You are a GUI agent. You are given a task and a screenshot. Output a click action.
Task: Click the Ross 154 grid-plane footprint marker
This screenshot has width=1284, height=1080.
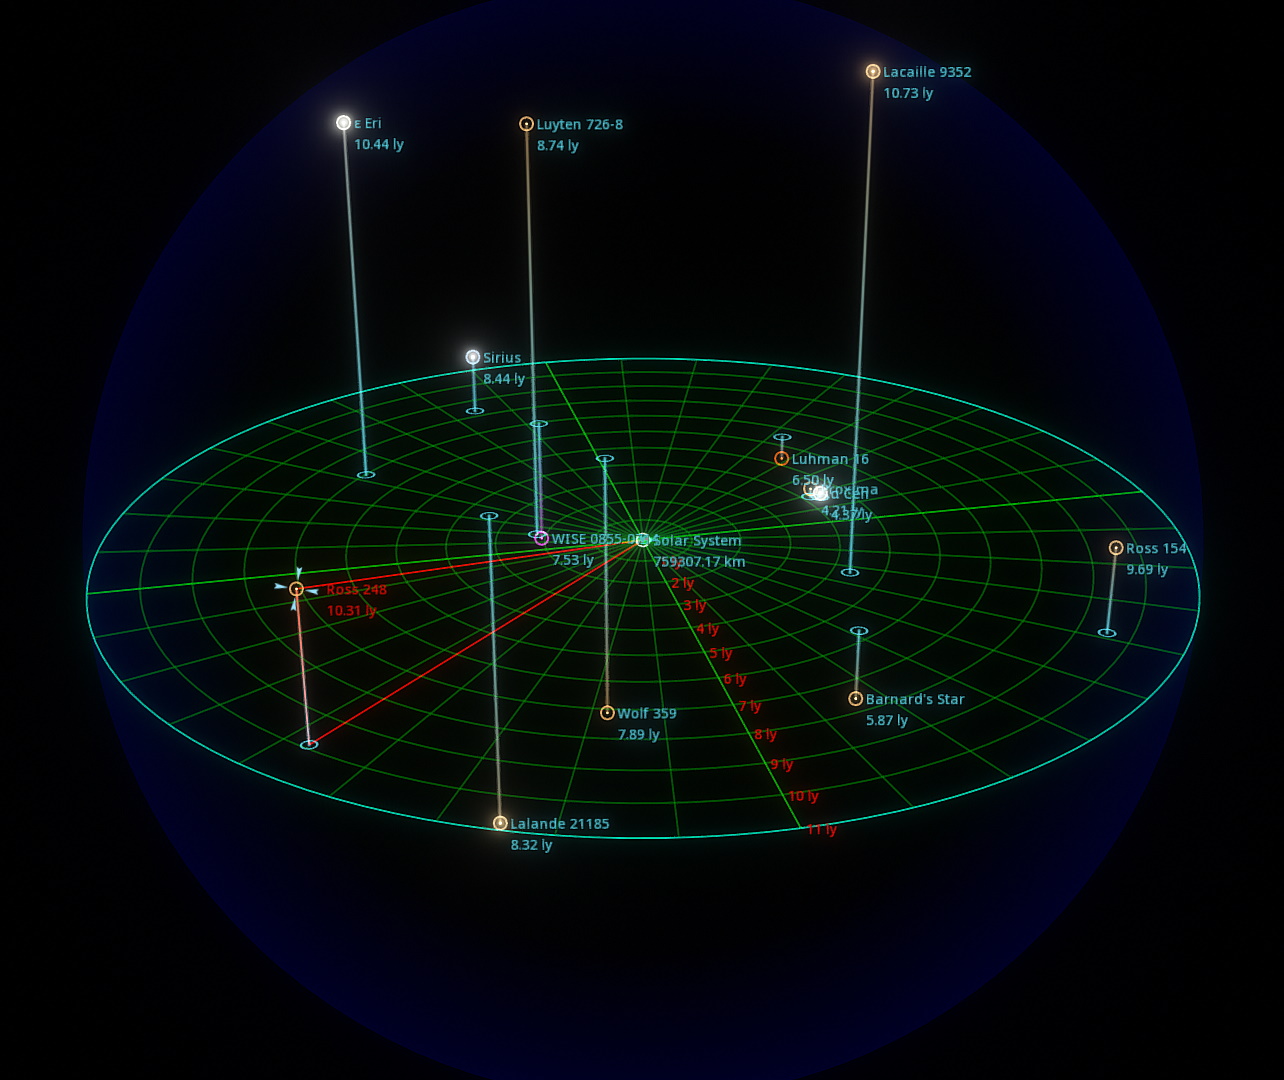click(1107, 633)
